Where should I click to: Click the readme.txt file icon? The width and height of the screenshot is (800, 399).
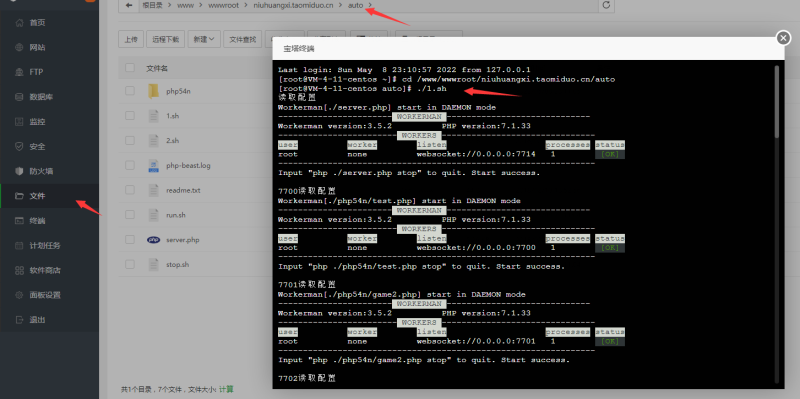(x=153, y=190)
